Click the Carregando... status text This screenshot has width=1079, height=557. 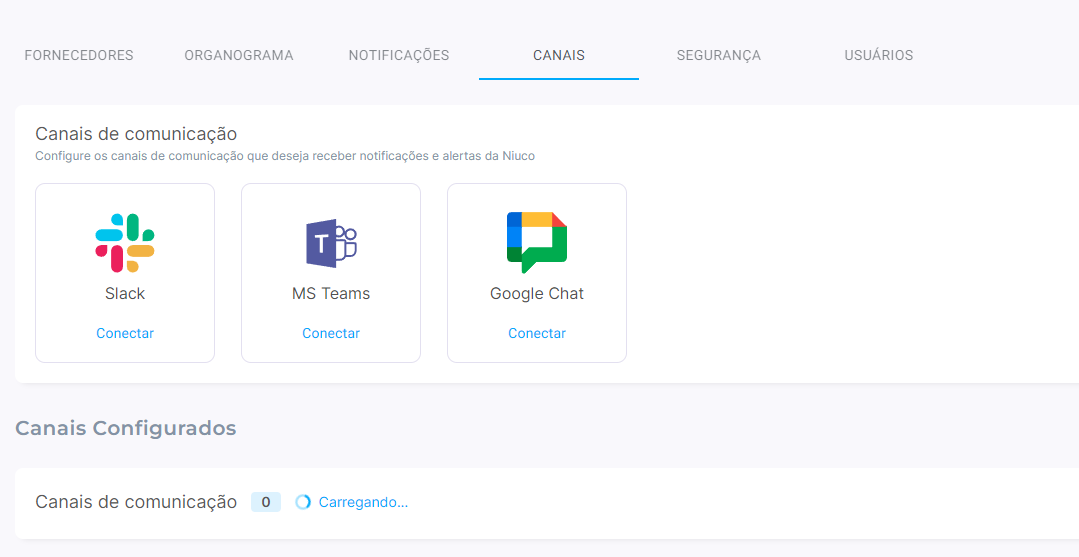tap(363, 503)
